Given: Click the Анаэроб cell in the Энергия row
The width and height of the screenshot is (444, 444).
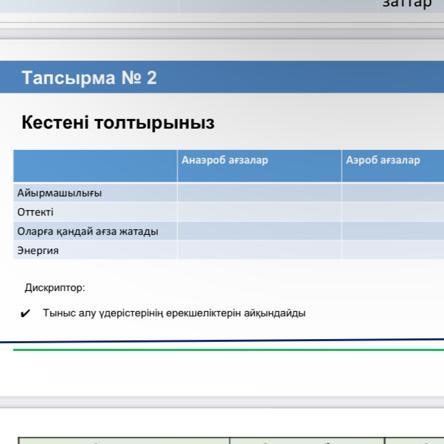Looking at the screenshot, I should [x=259, y=250].
